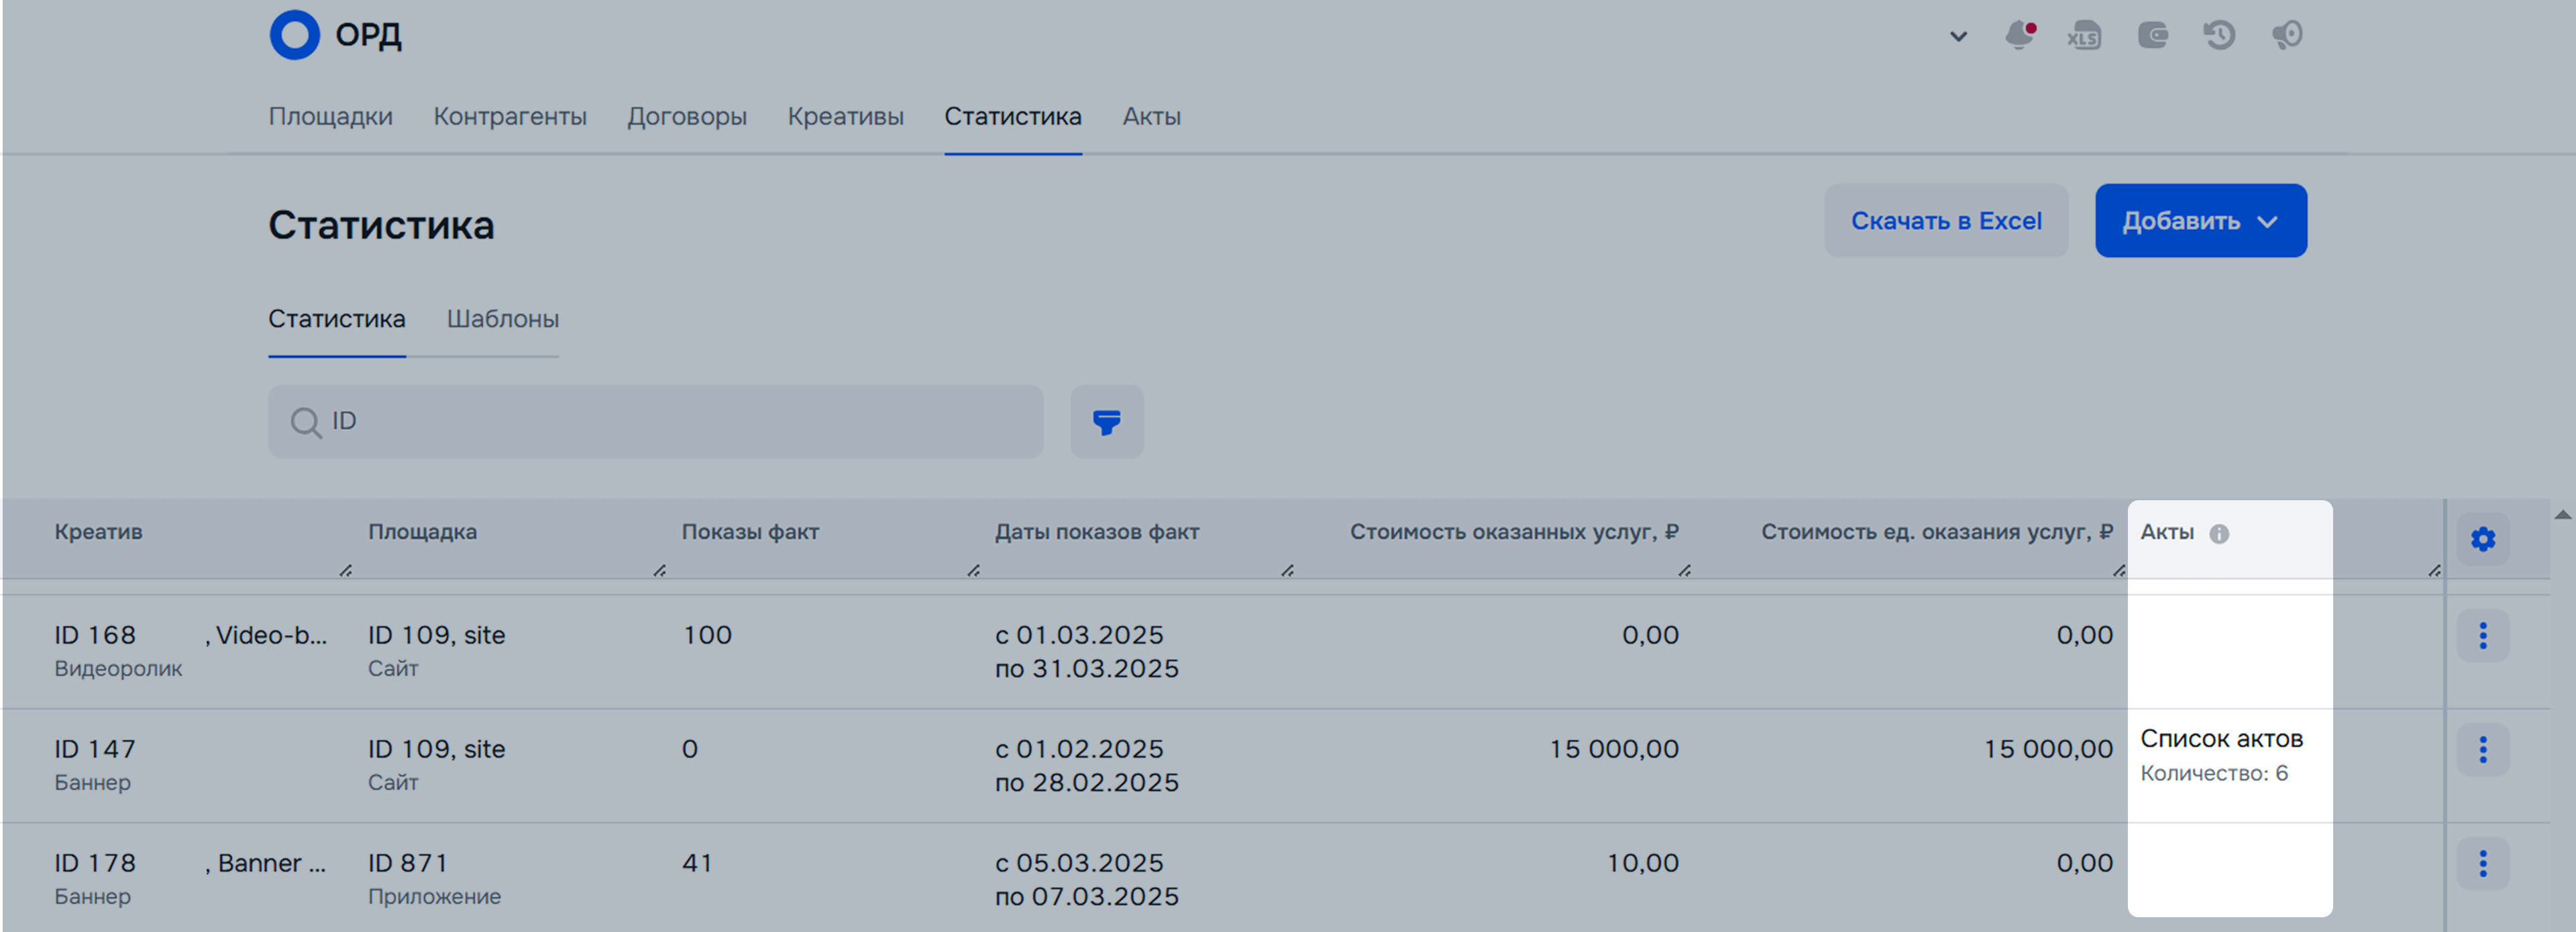Switch to Шаблоны sub-tab
Viewport: 2576px width, 932px height.
[x=502, y=319]
